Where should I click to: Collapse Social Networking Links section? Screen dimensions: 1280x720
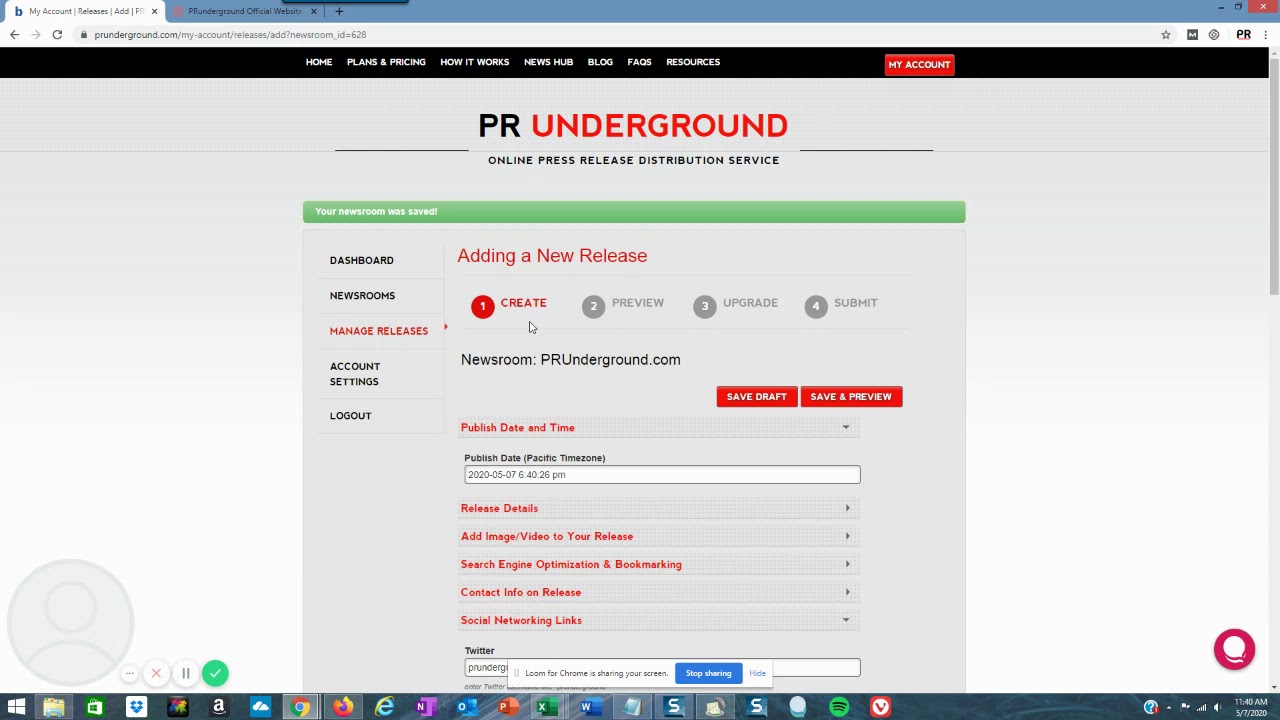point(659,620)
